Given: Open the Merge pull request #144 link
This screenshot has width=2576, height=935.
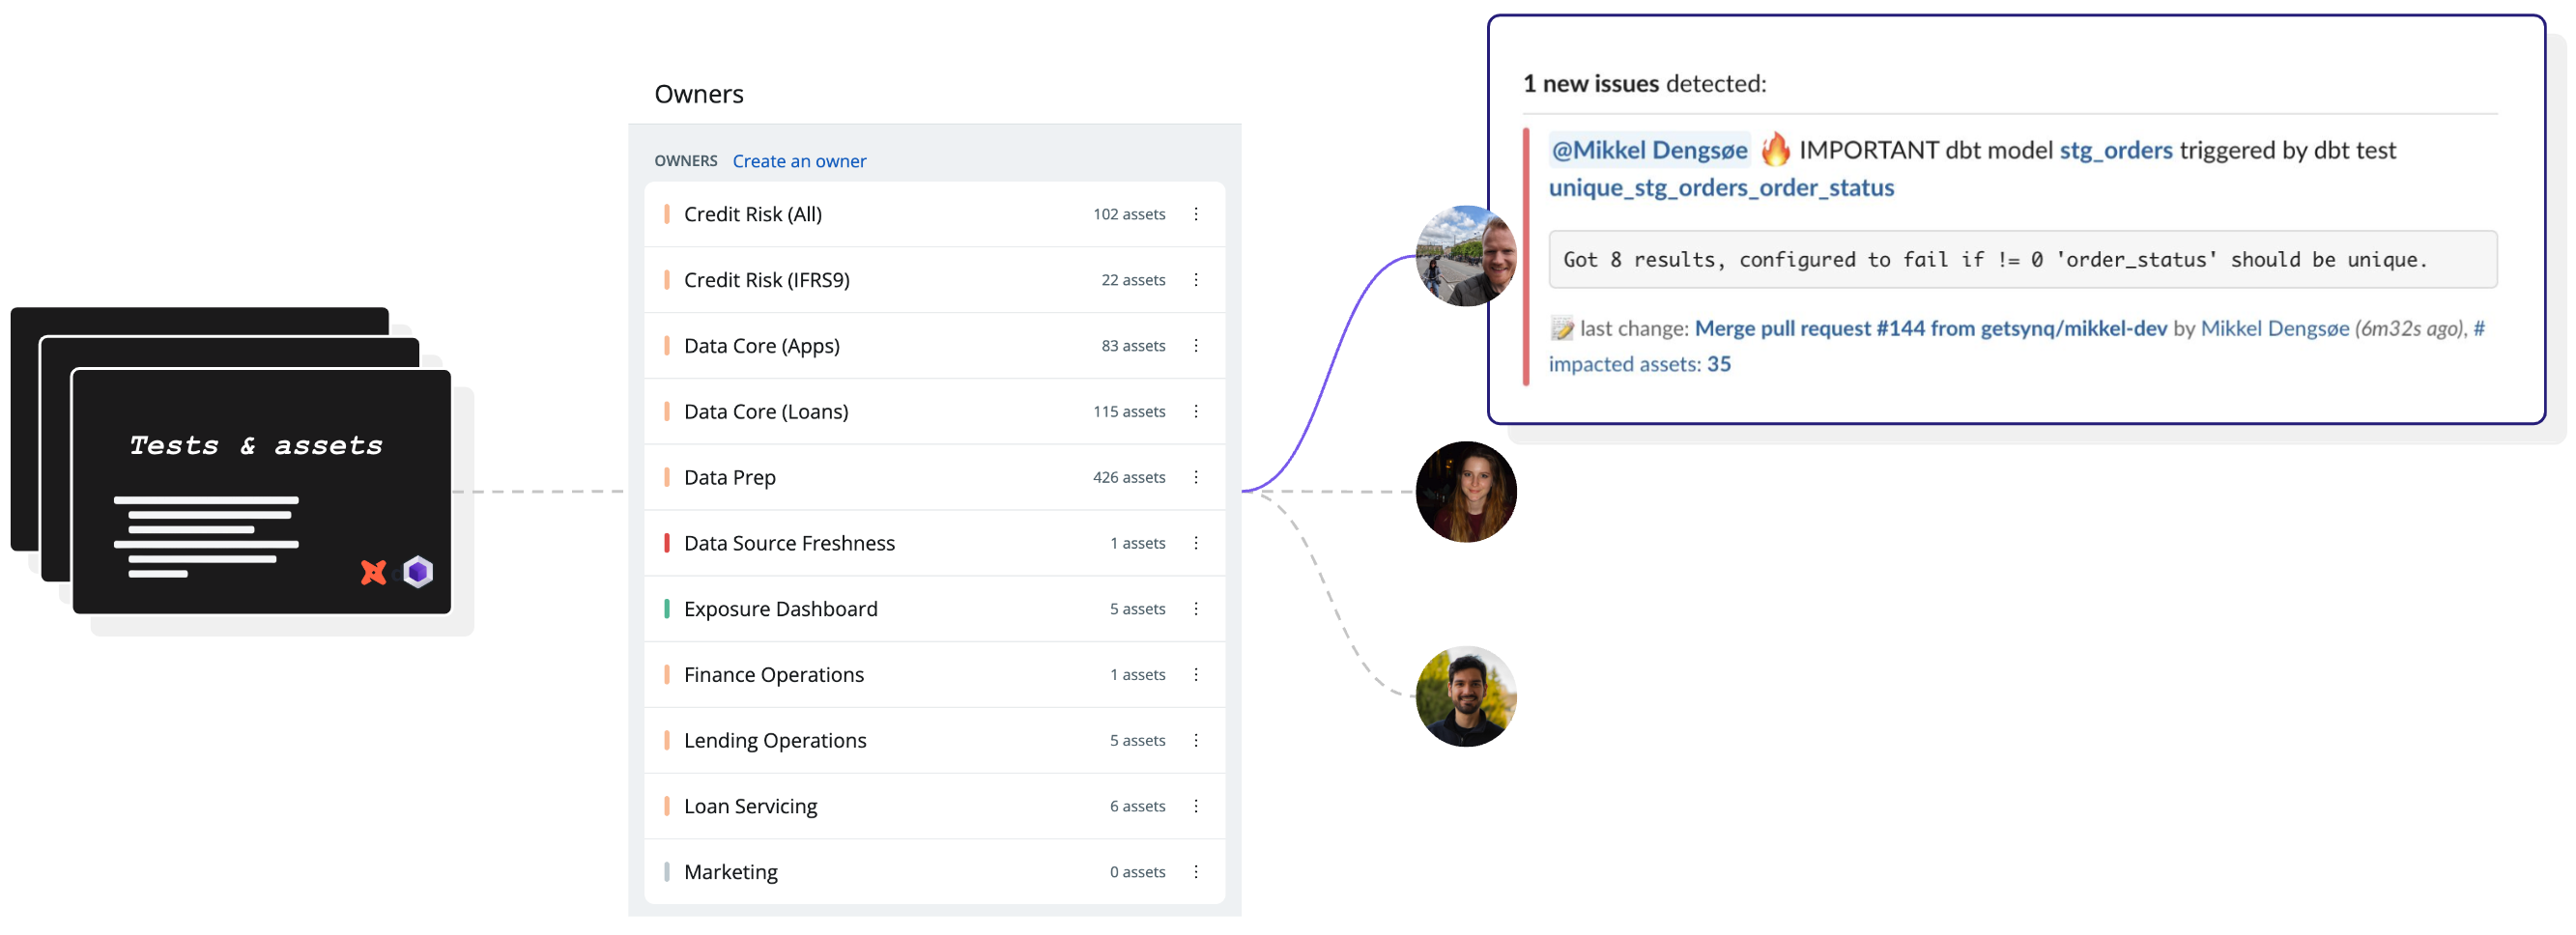Looking at the screenshot, I should pos(1930,328).
